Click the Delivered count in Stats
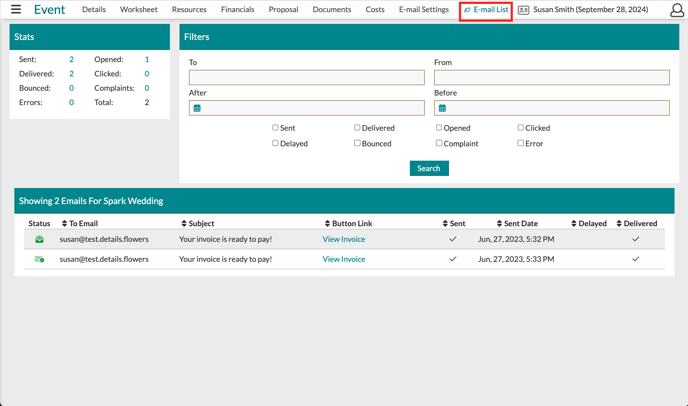 [x=72, y=74]
